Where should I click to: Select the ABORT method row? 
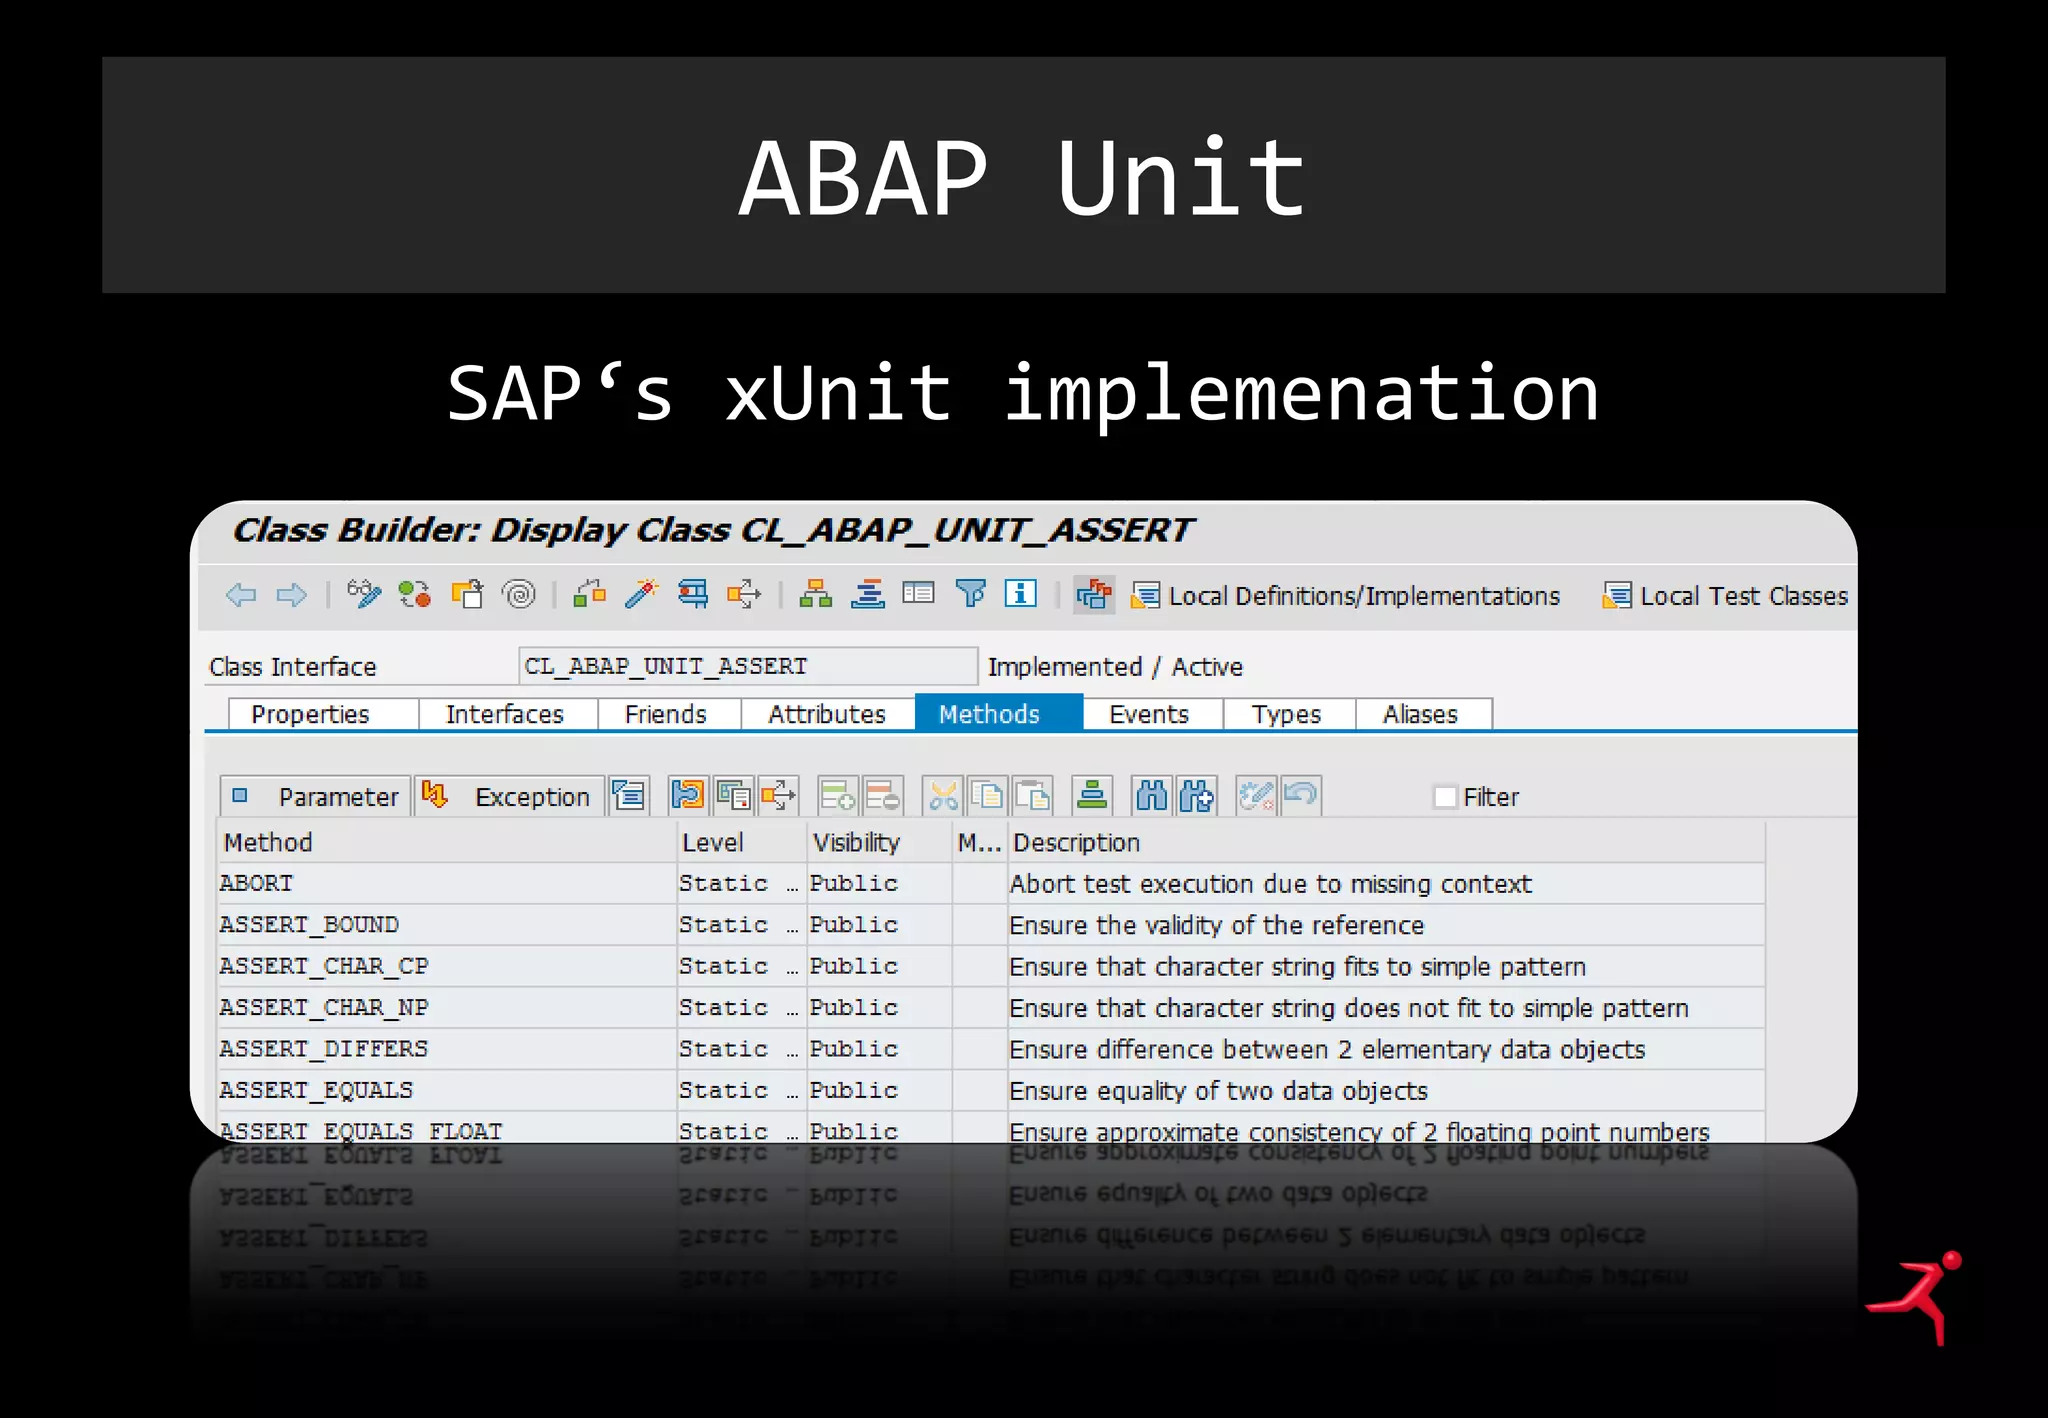991,884
